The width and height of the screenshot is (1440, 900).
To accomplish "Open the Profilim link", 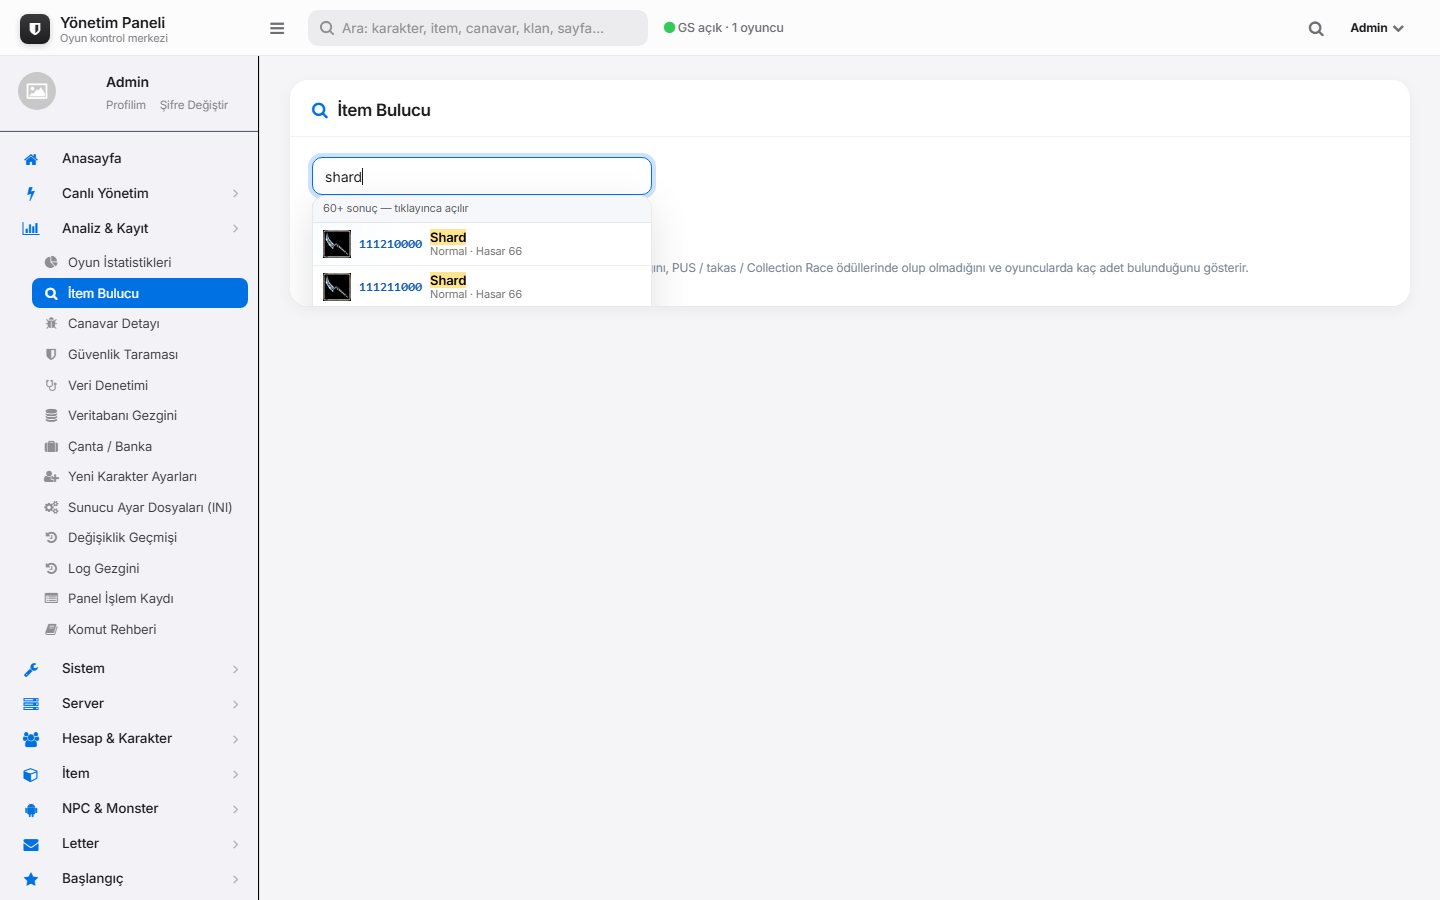I will click(x=126, y=105).
